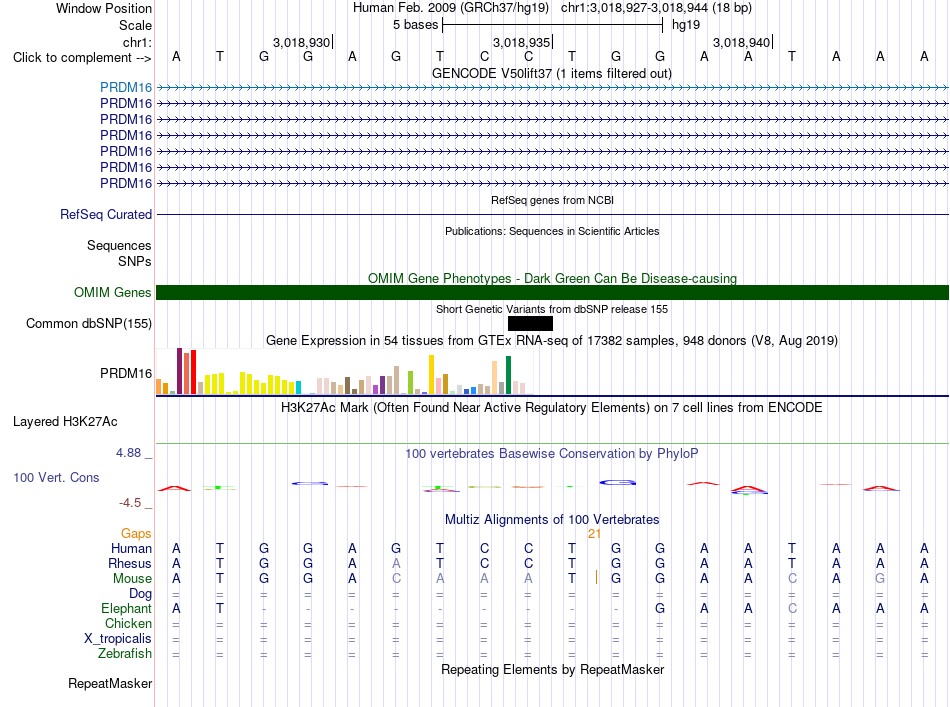This screenshot has width=950, height=707.
Task: Click the '5 bases' scale label
Action: tap(415, 25)
